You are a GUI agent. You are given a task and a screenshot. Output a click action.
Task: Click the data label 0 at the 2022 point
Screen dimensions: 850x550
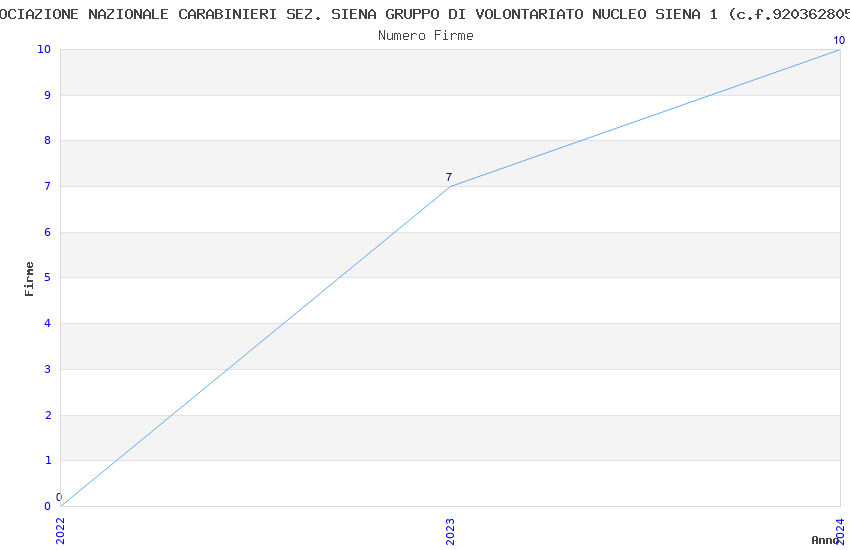(59, 497)
